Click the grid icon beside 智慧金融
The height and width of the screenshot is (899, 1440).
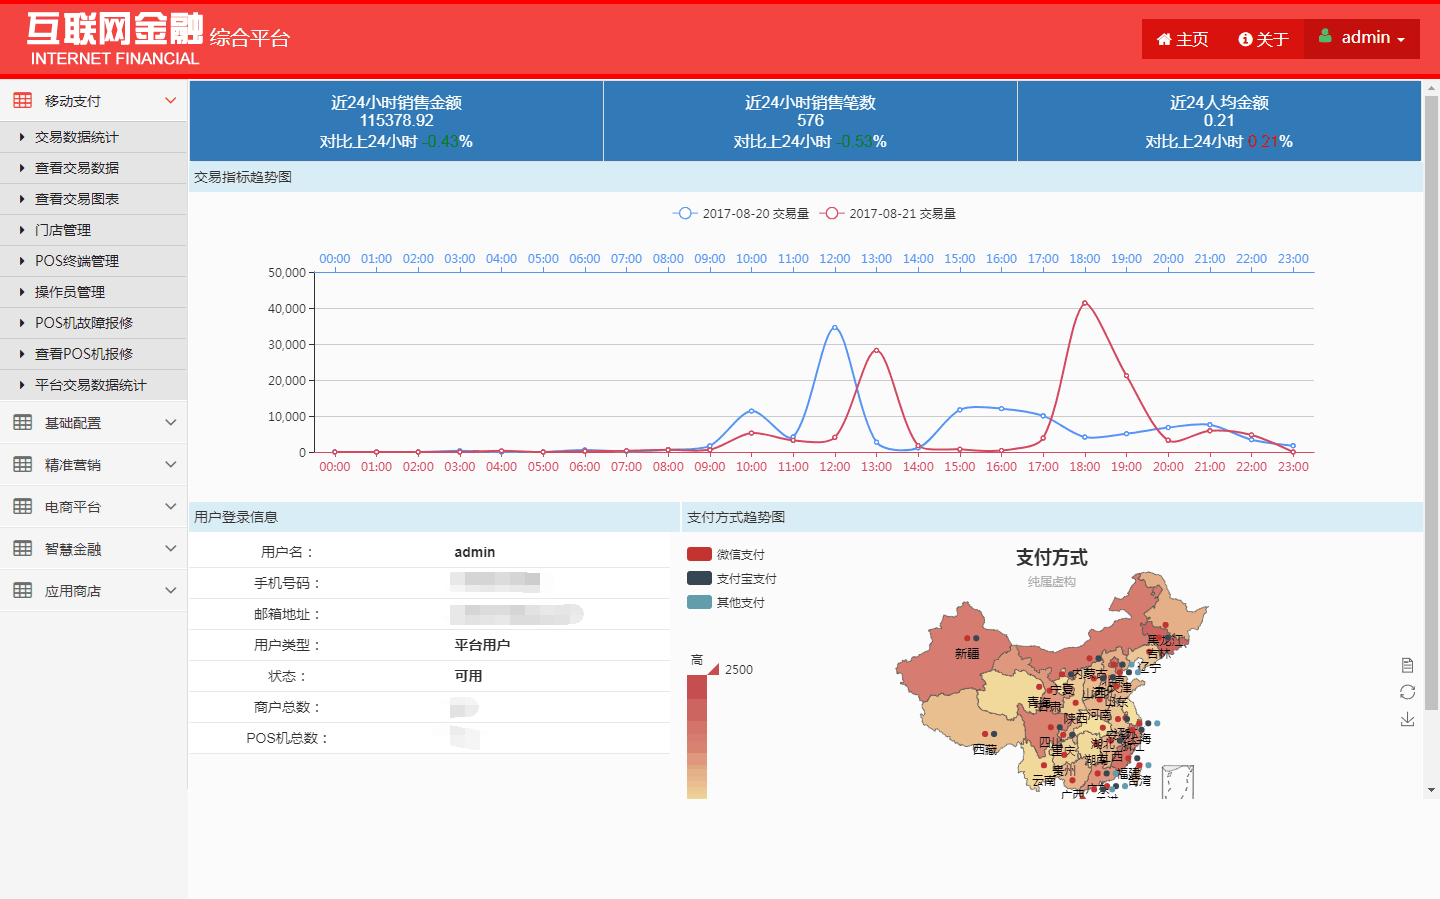pos(23,549)
